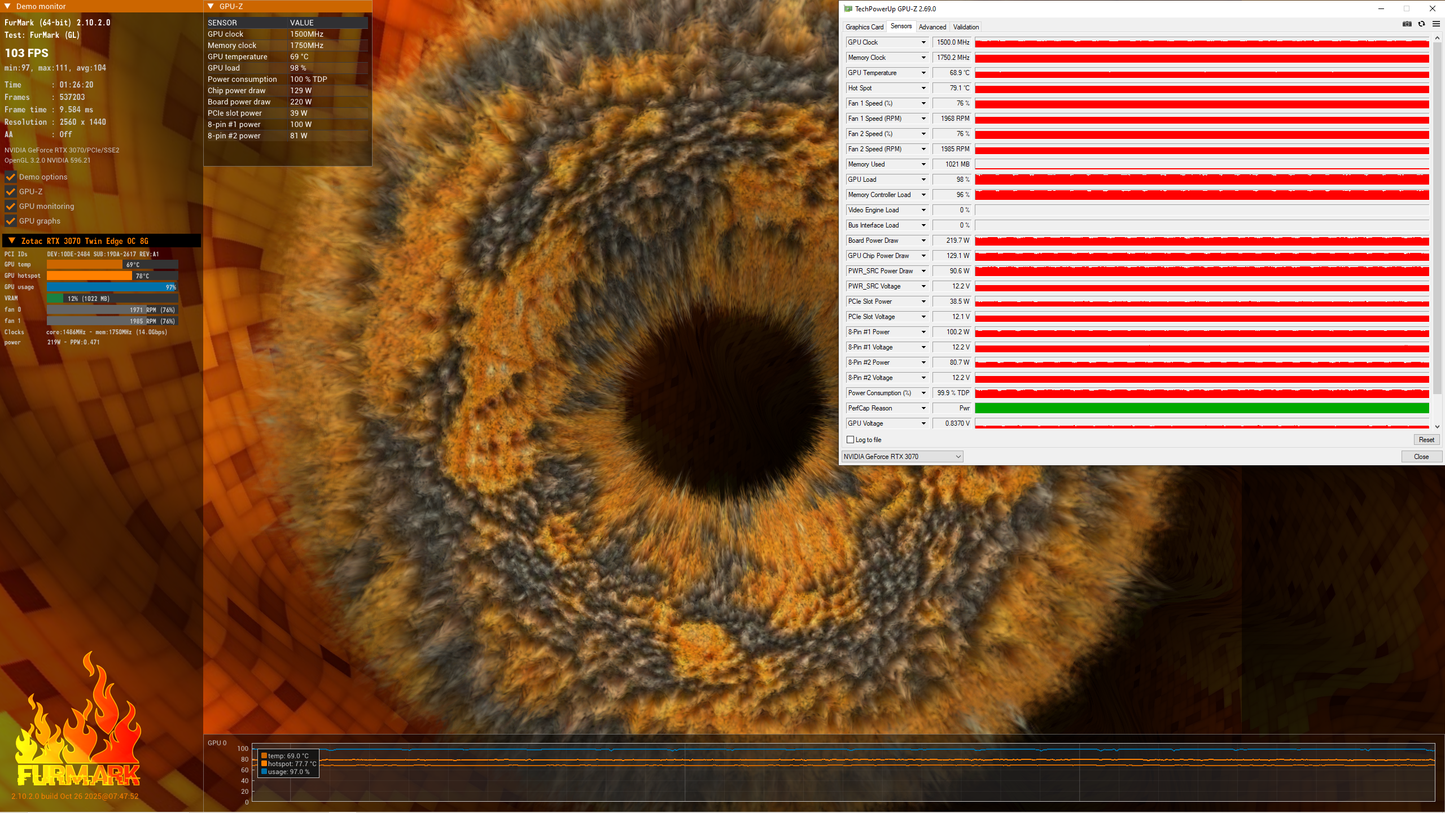Image resolution: width=1445 pixels, height=813 pixels.
Task: Click the Frame time 9.584 ms line
Action: (49, 110)
